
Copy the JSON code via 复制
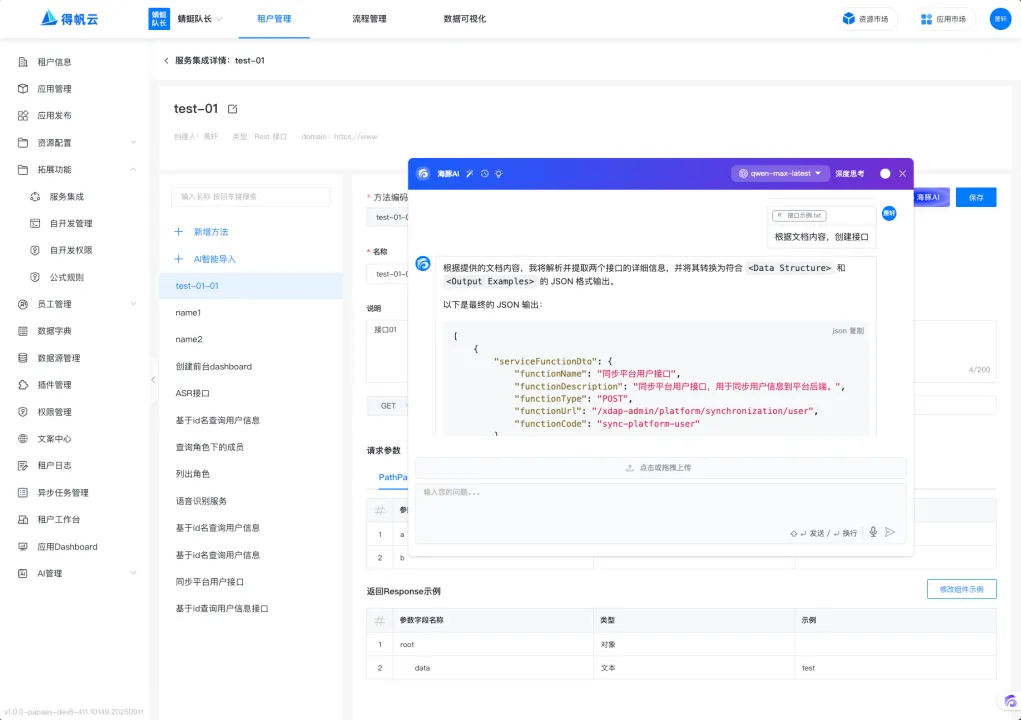point(856,331)
